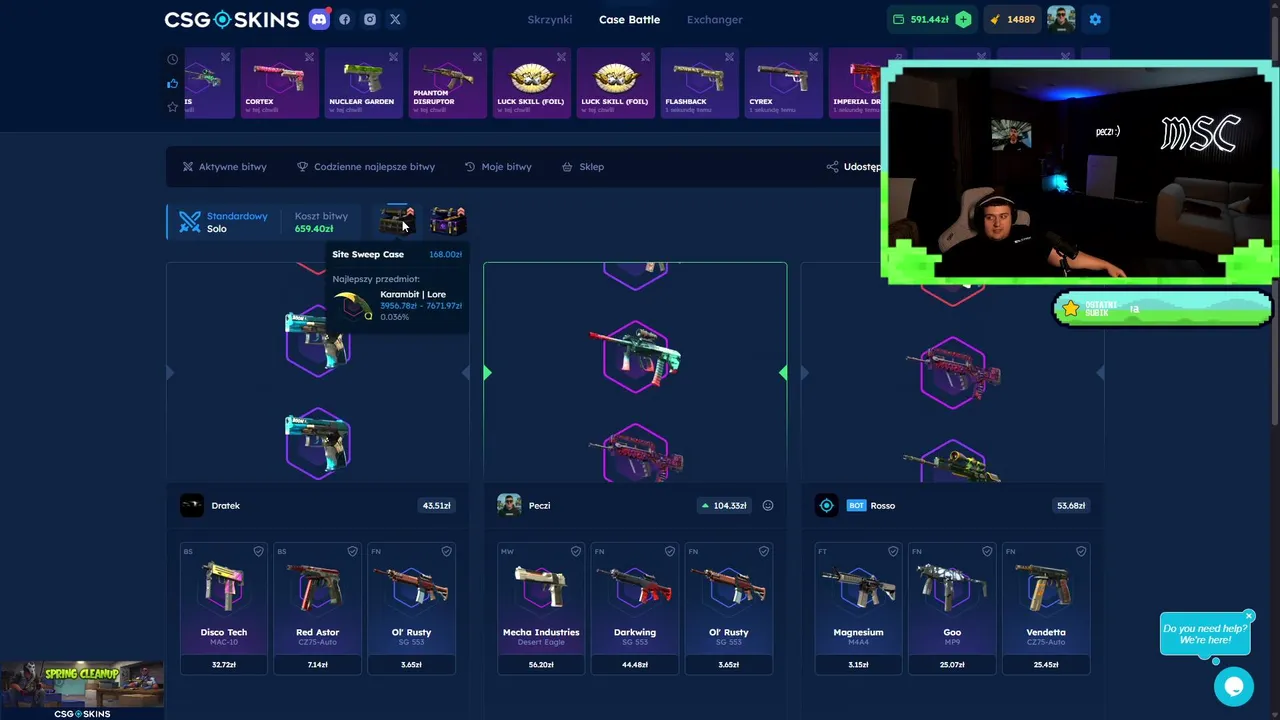Open the Facebook social icon
Viewport: 1280px width, 720px height.
(x=345, y=19)
